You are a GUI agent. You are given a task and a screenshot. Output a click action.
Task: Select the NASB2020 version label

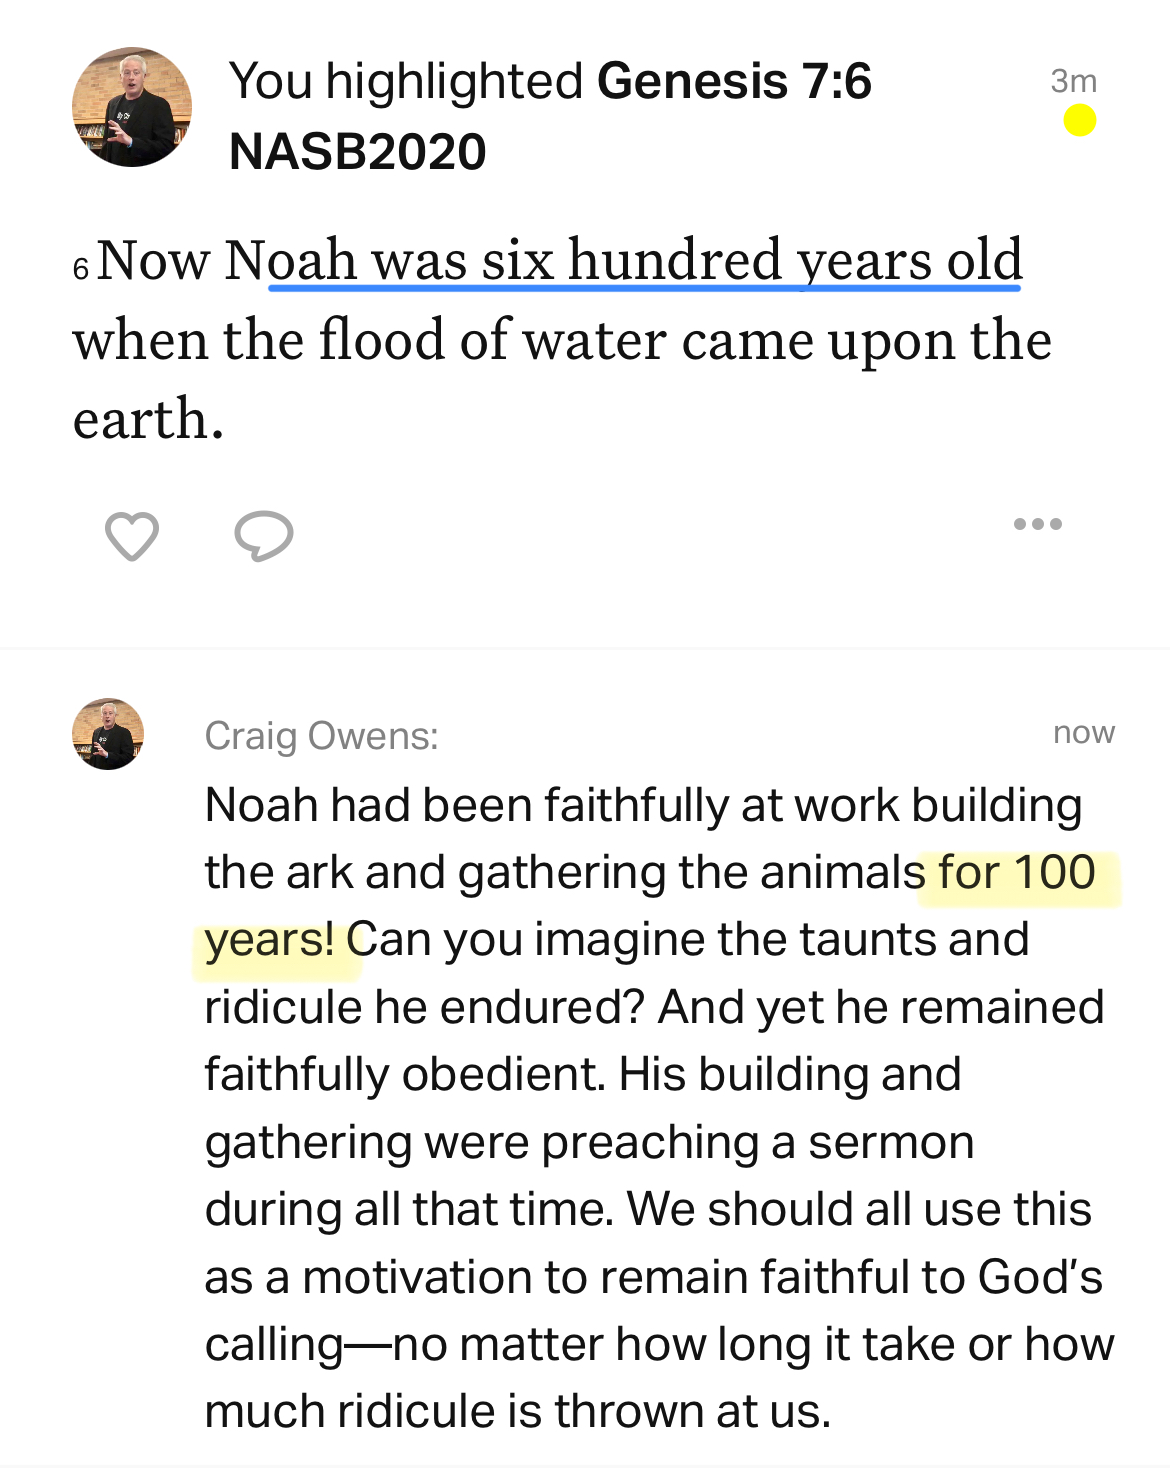(x=357, y=152)
